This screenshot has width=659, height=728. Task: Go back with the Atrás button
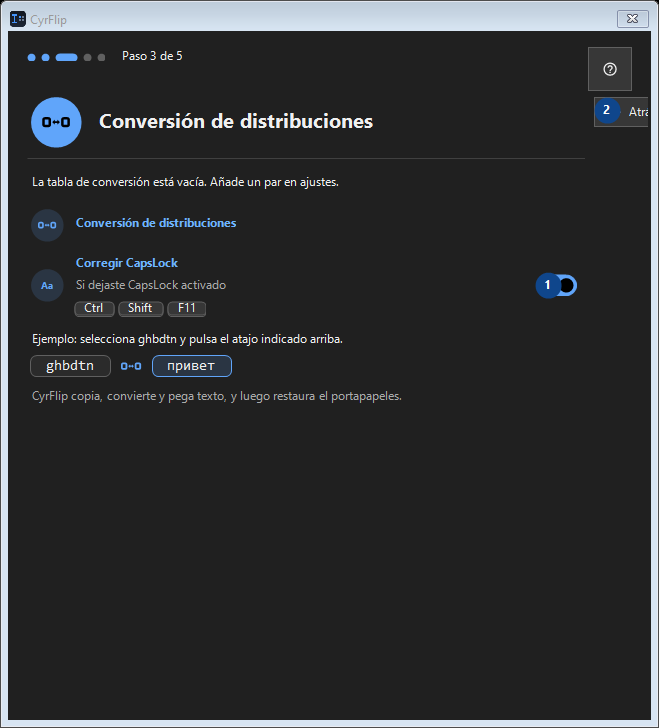(x=621, y=112)
